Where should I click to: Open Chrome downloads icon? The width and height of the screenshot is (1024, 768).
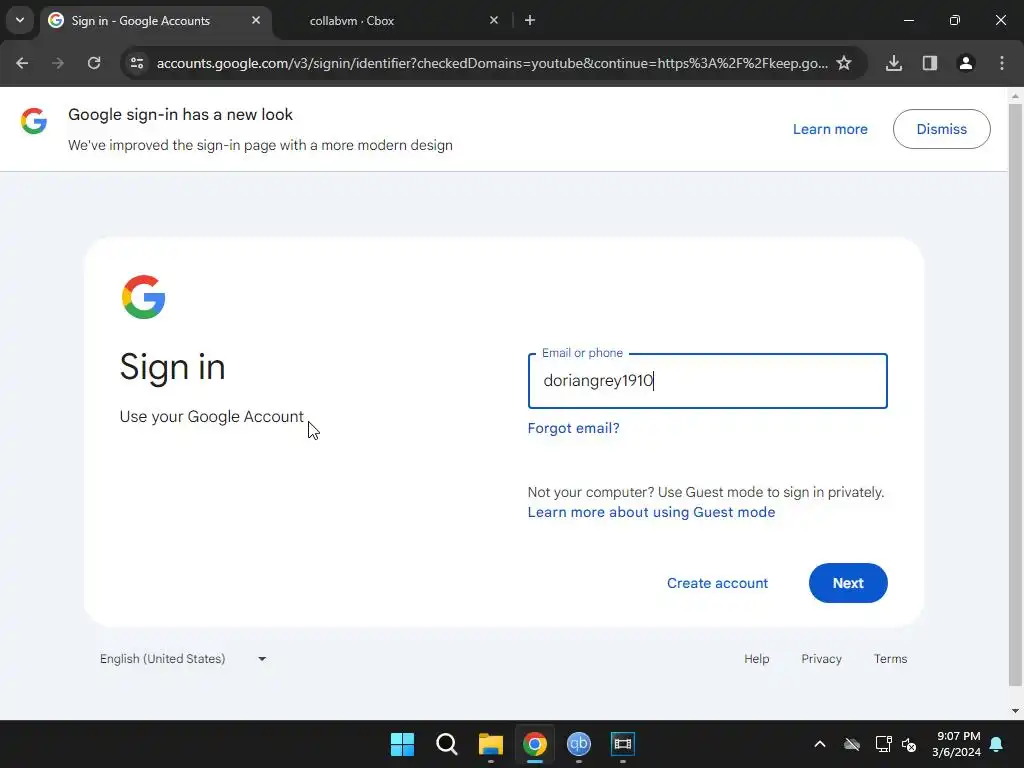(894, 63)
